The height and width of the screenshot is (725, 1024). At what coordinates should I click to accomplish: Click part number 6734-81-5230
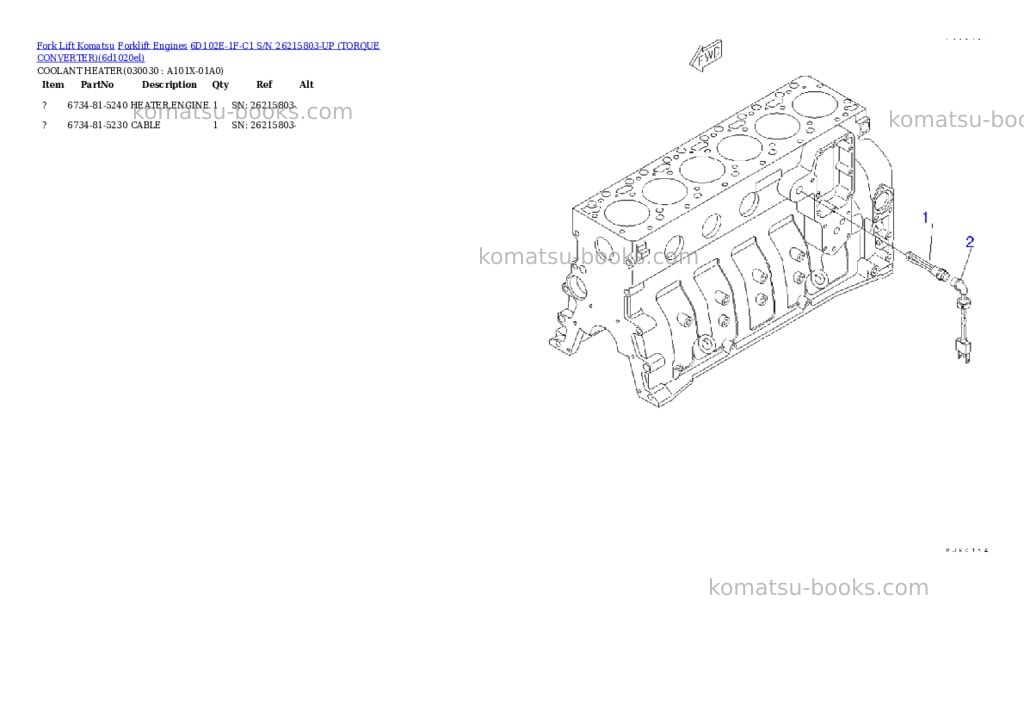point(97,125)
